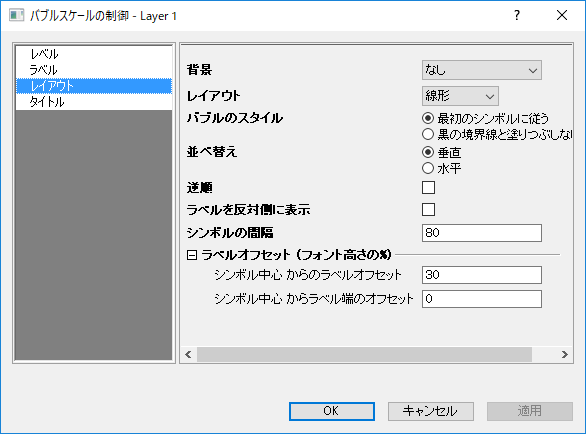The width and height of the screenshot is (586, 434).
Task: Enable the 逆順 checkbox
Action: pos(428,187)
